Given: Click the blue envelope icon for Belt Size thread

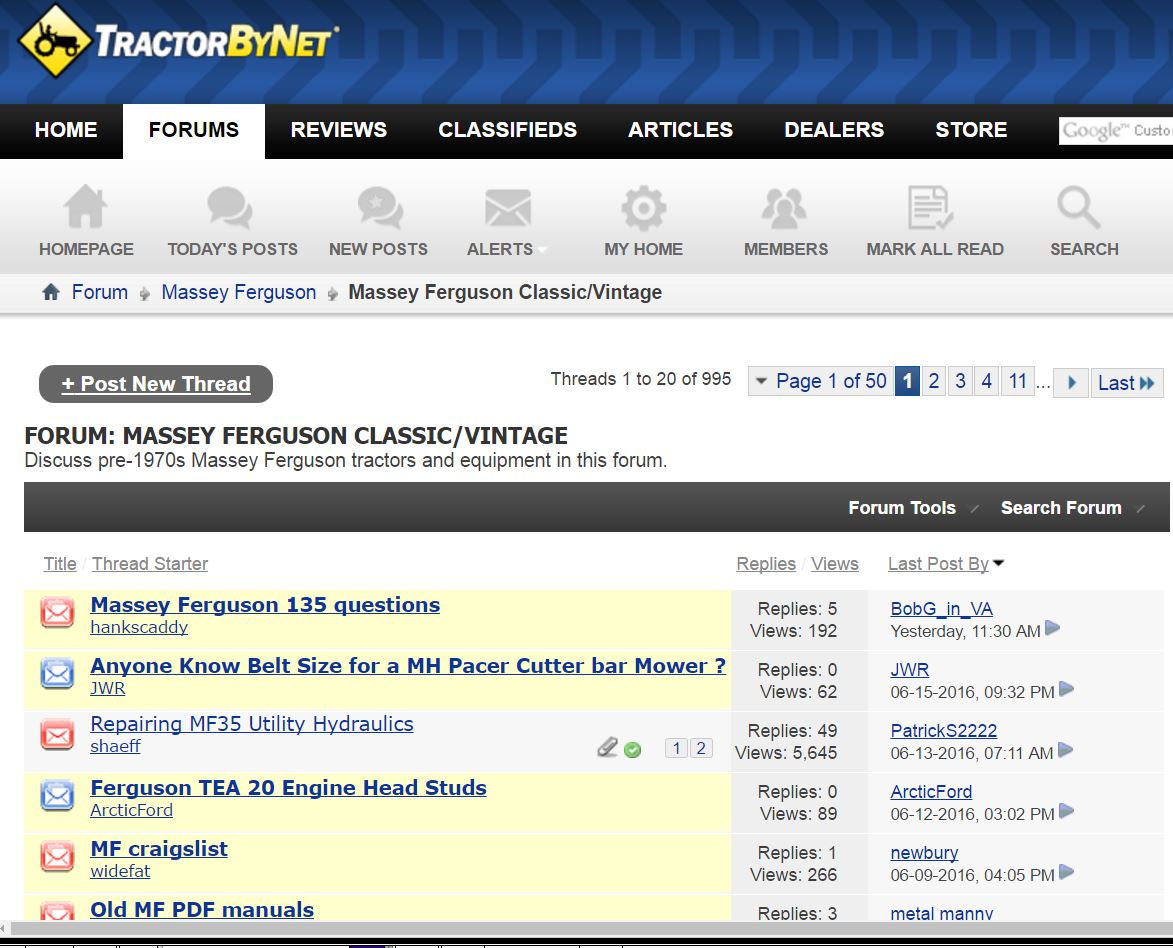Looking at the screenshot, I should 57,673.
